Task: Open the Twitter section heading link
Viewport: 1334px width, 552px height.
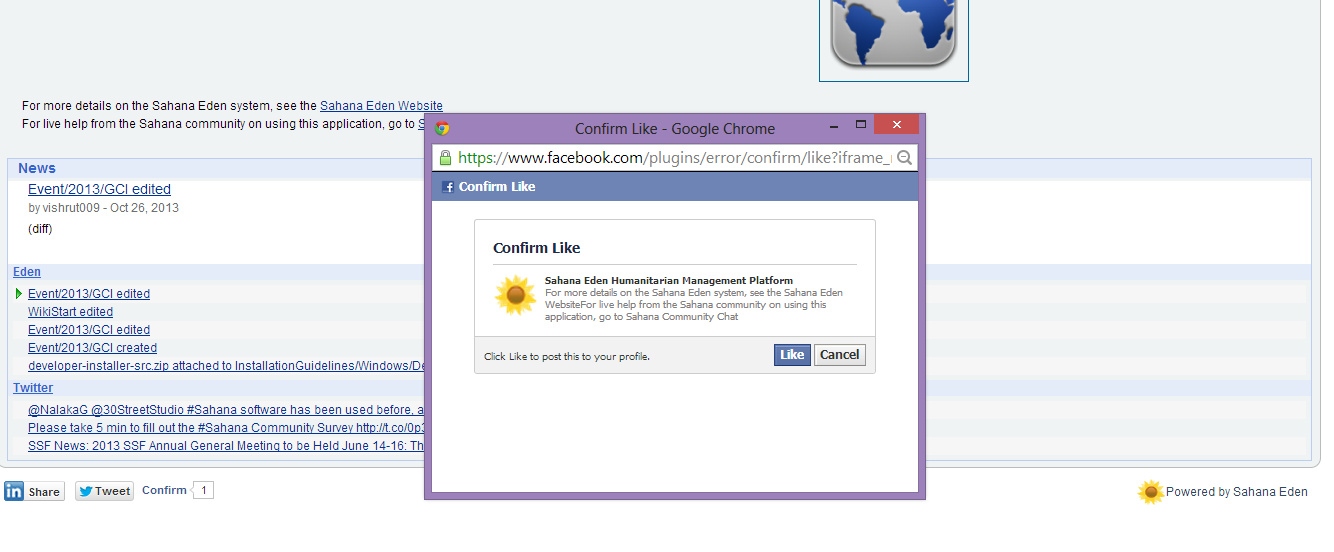Action: (x=33, y=388)
